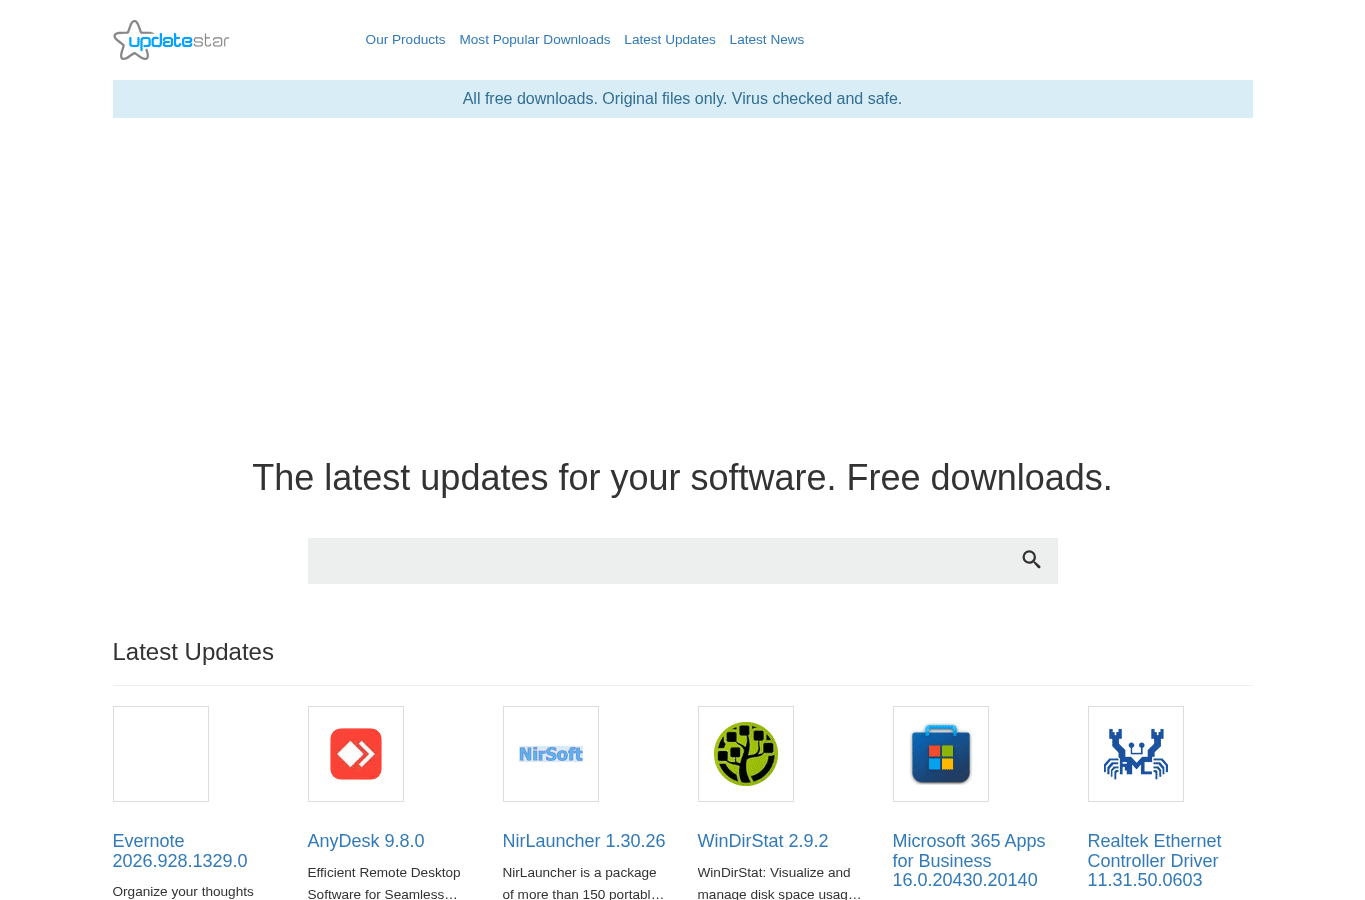The width and height of the screenshot is (1365, 900).
Task: Click the blank Evernote thumbnail box
Action: tap(161, 754)
